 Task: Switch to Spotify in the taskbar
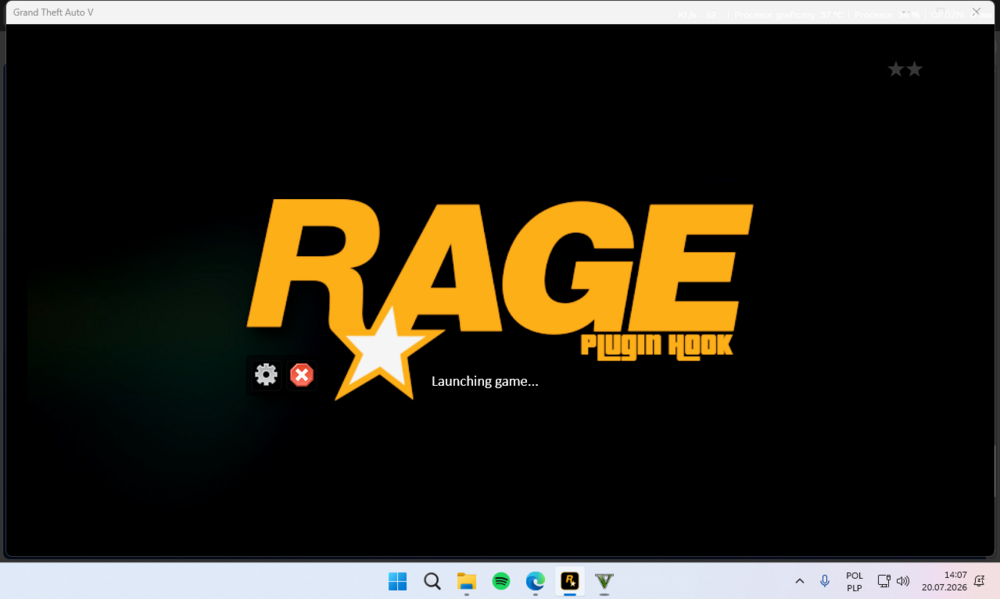pos(501,581)
